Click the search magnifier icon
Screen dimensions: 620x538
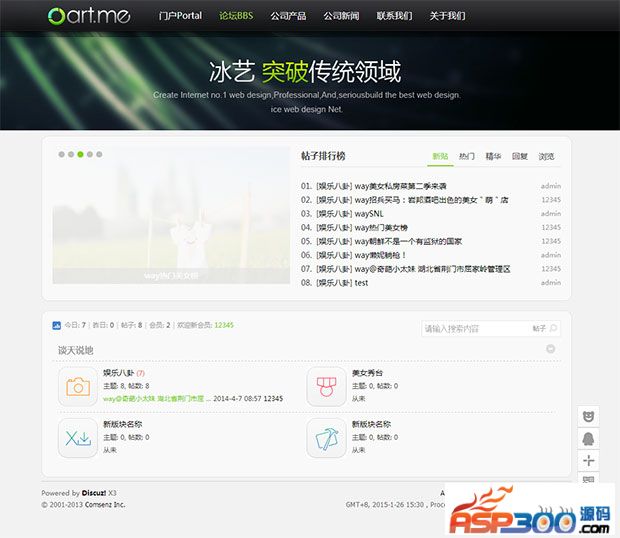click(x=554, y=328)
